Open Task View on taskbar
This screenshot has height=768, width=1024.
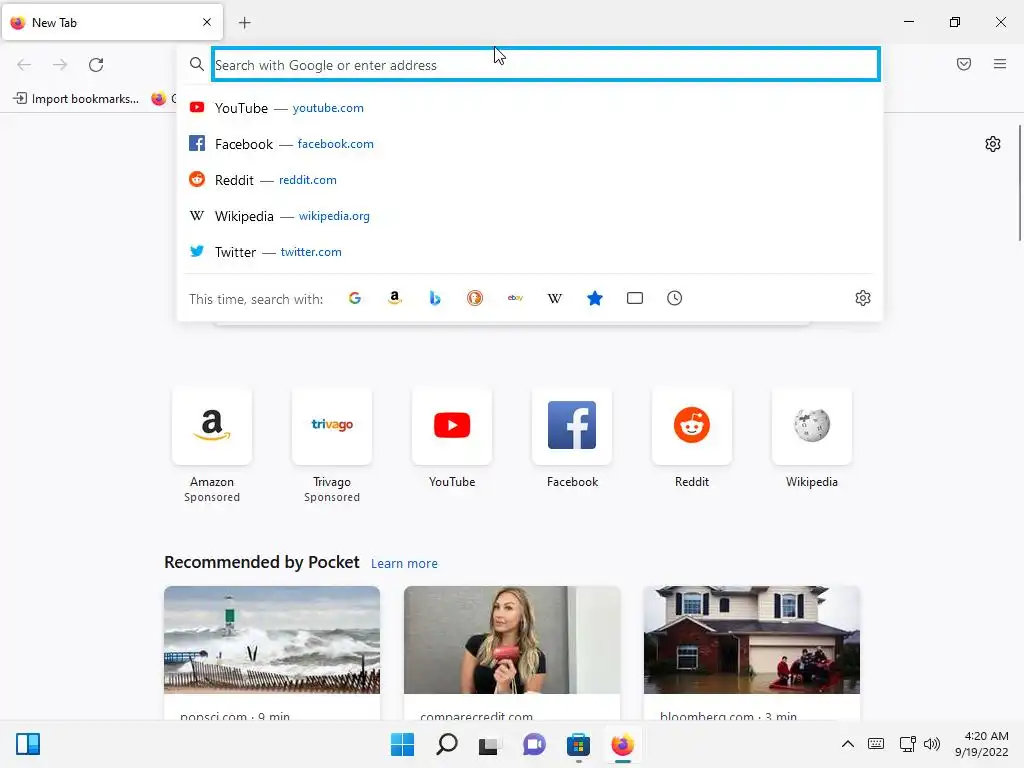coord(489,744)
